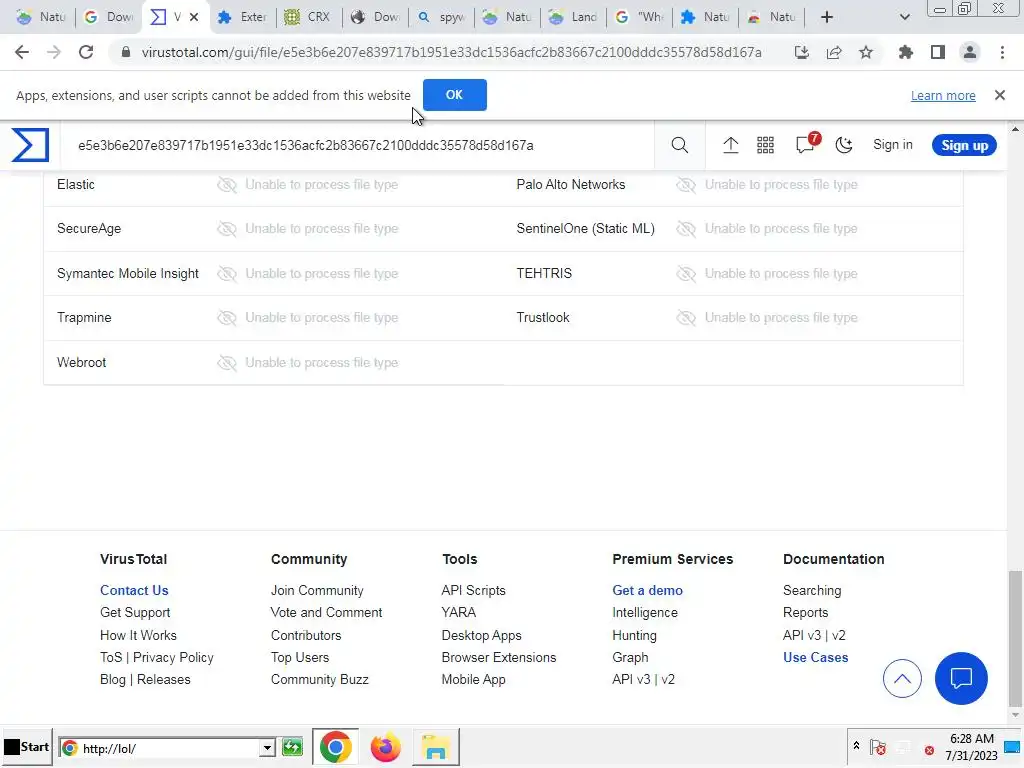Show hidden system tray icons
This screenshot has height=768, width=1024.
(x=856, y=746)
